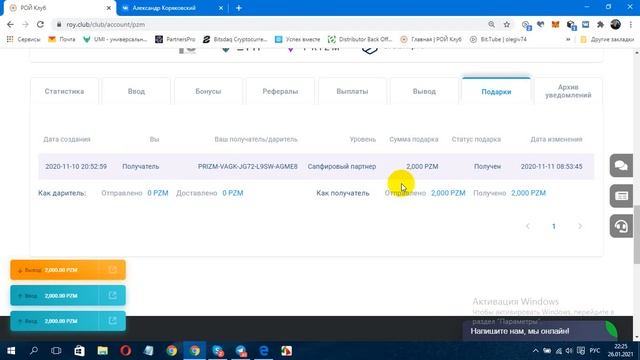
Task: Open link icon on orange Вывод notification
Action: click(x=113, y=270)
